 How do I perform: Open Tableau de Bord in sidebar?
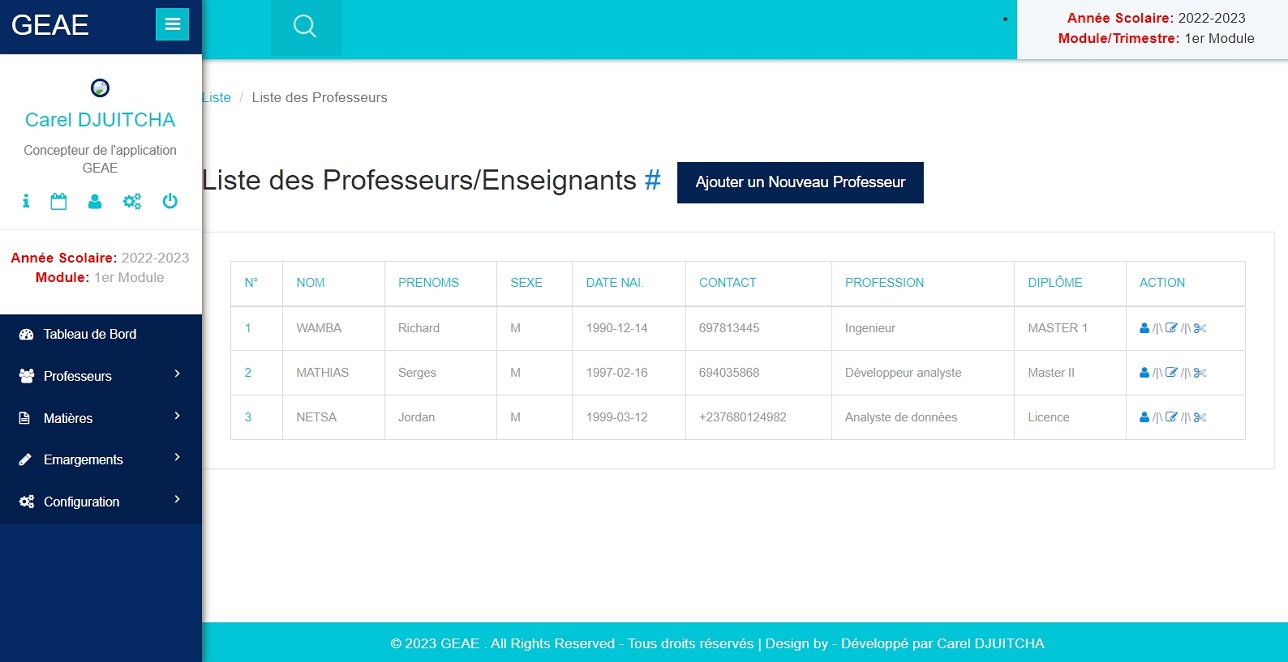(90, 334)
